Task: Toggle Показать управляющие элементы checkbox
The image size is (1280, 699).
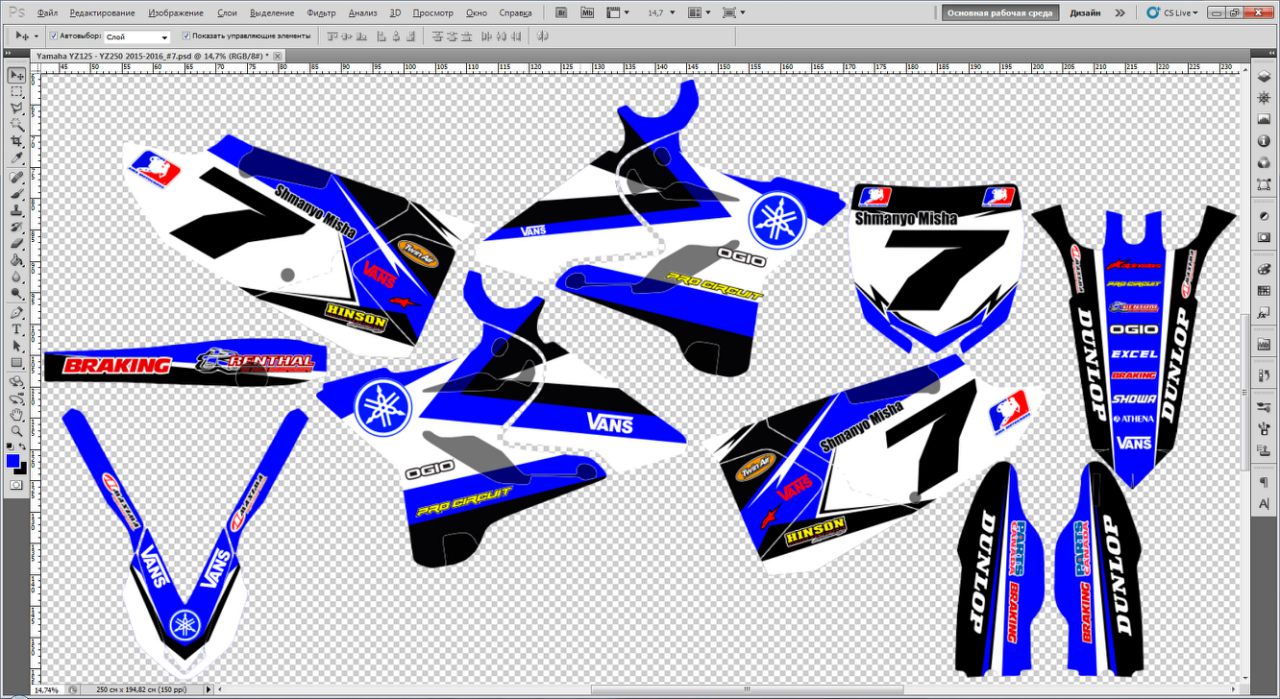Action: (186, 35)
